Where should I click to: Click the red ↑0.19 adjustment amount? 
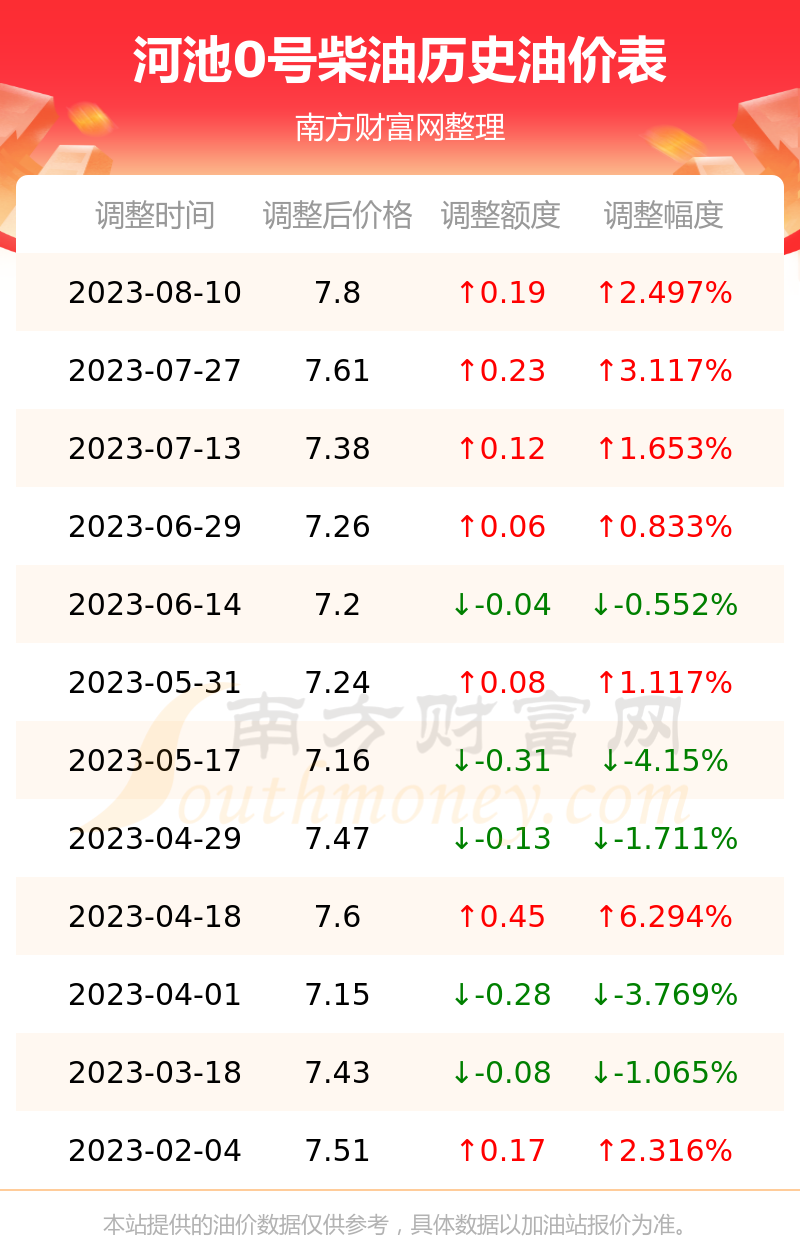pos(501,293)
